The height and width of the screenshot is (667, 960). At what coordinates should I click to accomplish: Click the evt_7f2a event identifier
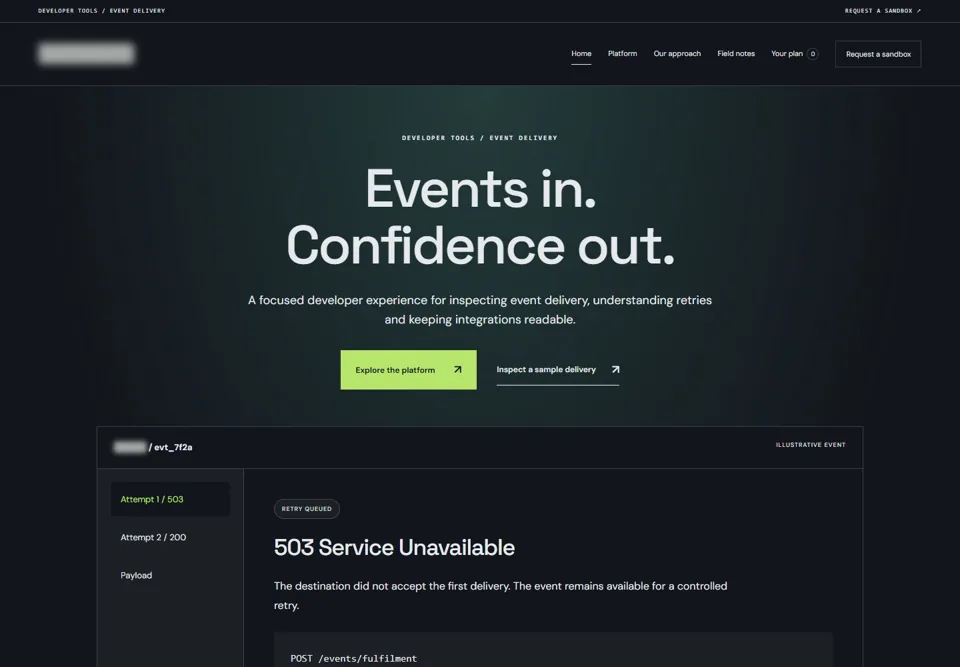[173, 447]
